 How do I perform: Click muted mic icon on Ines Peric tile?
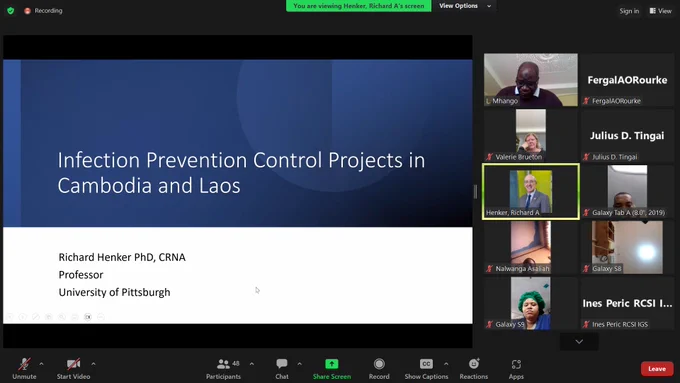pos(586,324)
